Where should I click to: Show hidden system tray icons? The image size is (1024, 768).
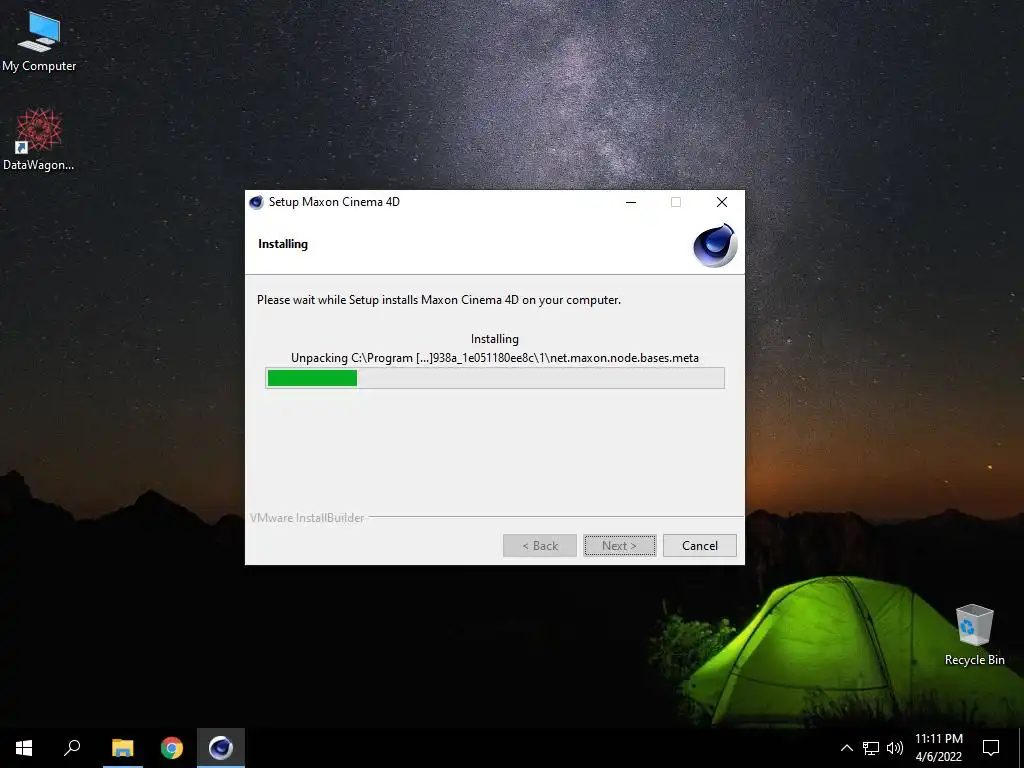846,748
